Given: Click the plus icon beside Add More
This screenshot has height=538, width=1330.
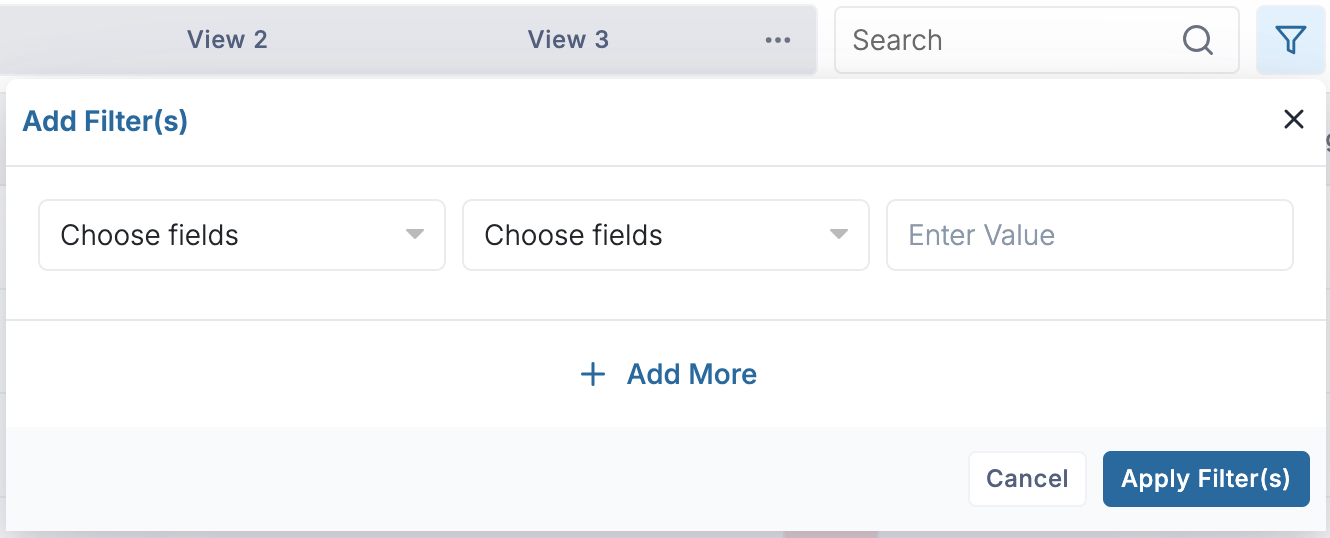Looking at the screenshot, I should click(593, 375).
